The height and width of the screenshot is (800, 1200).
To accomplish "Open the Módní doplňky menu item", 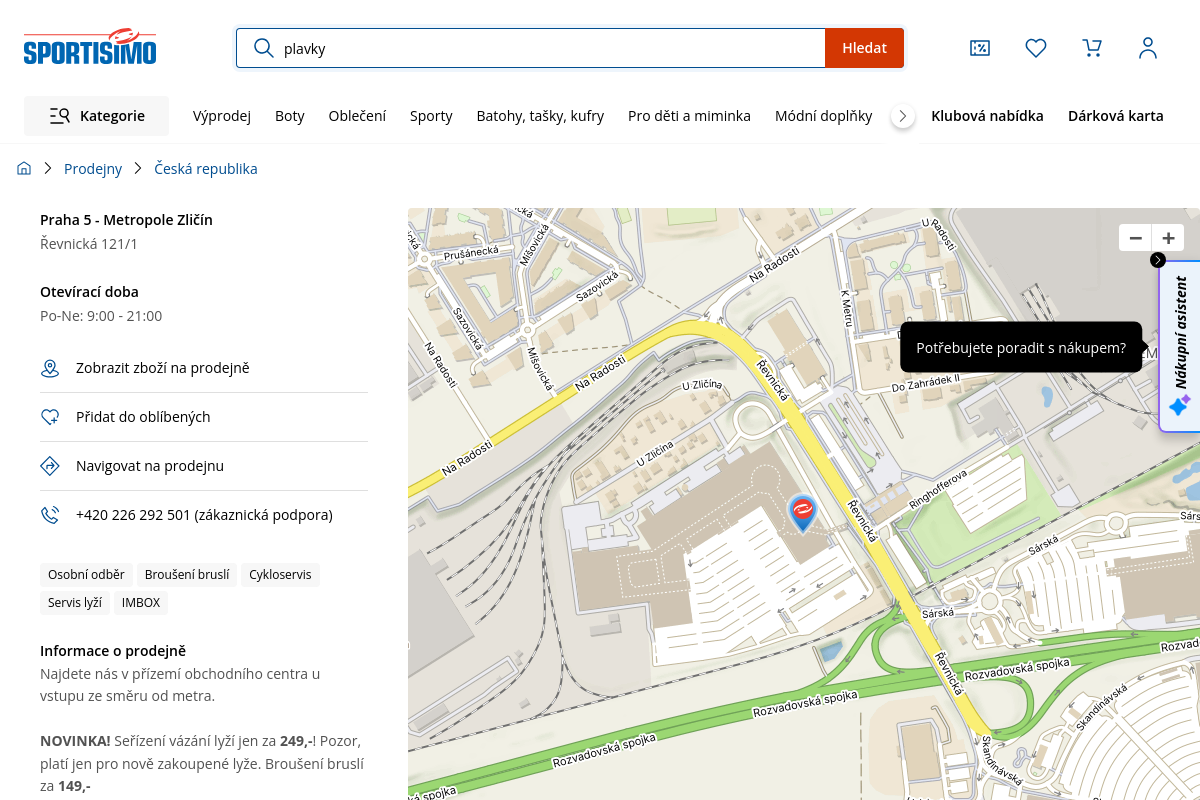I will click(x=824, y=116).
